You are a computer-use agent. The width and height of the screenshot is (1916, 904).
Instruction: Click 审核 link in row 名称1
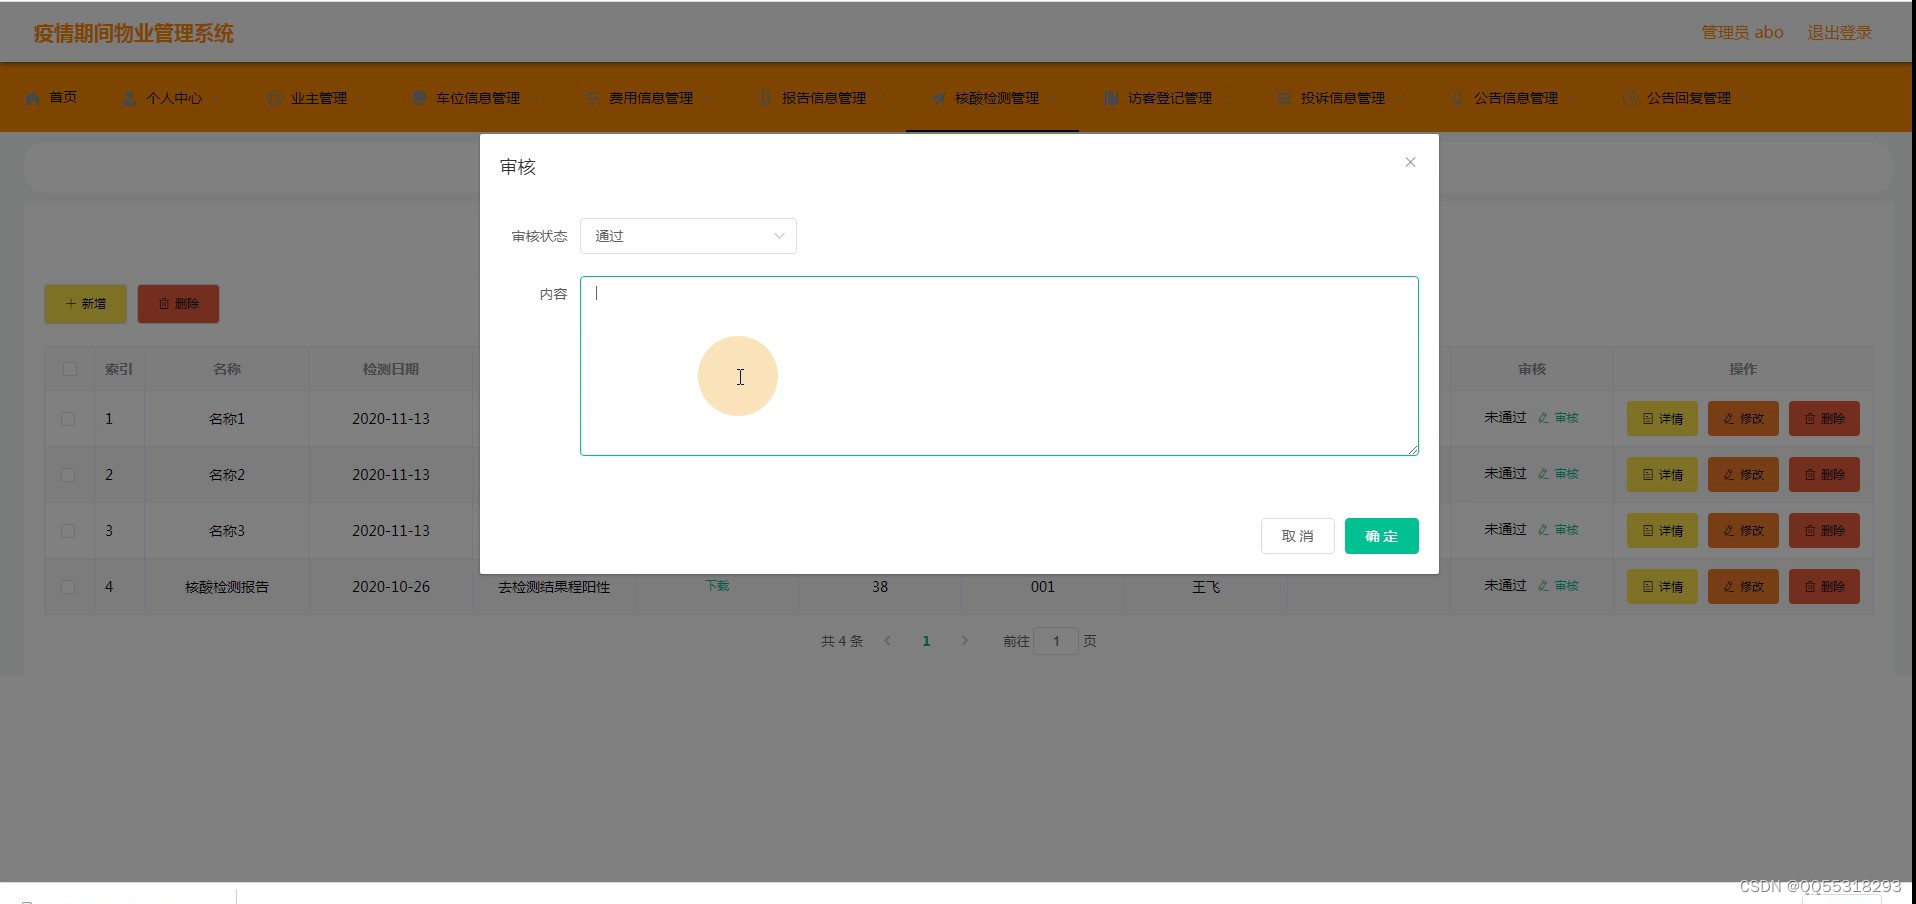pyautogui.click(x=1558, y=418)
